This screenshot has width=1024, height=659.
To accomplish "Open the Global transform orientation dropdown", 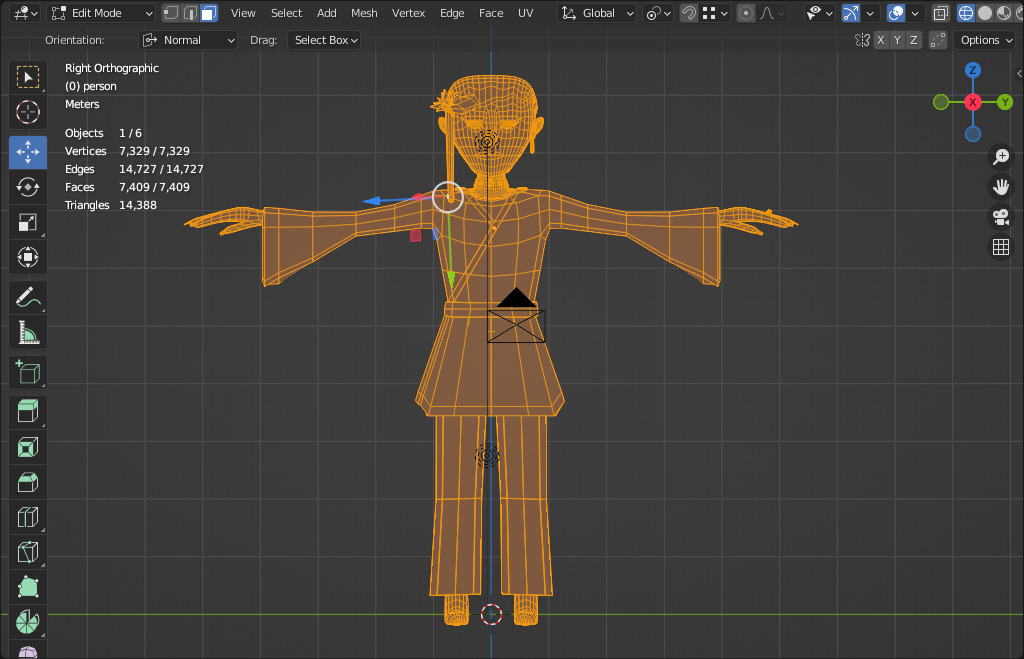I will point(597,13).
